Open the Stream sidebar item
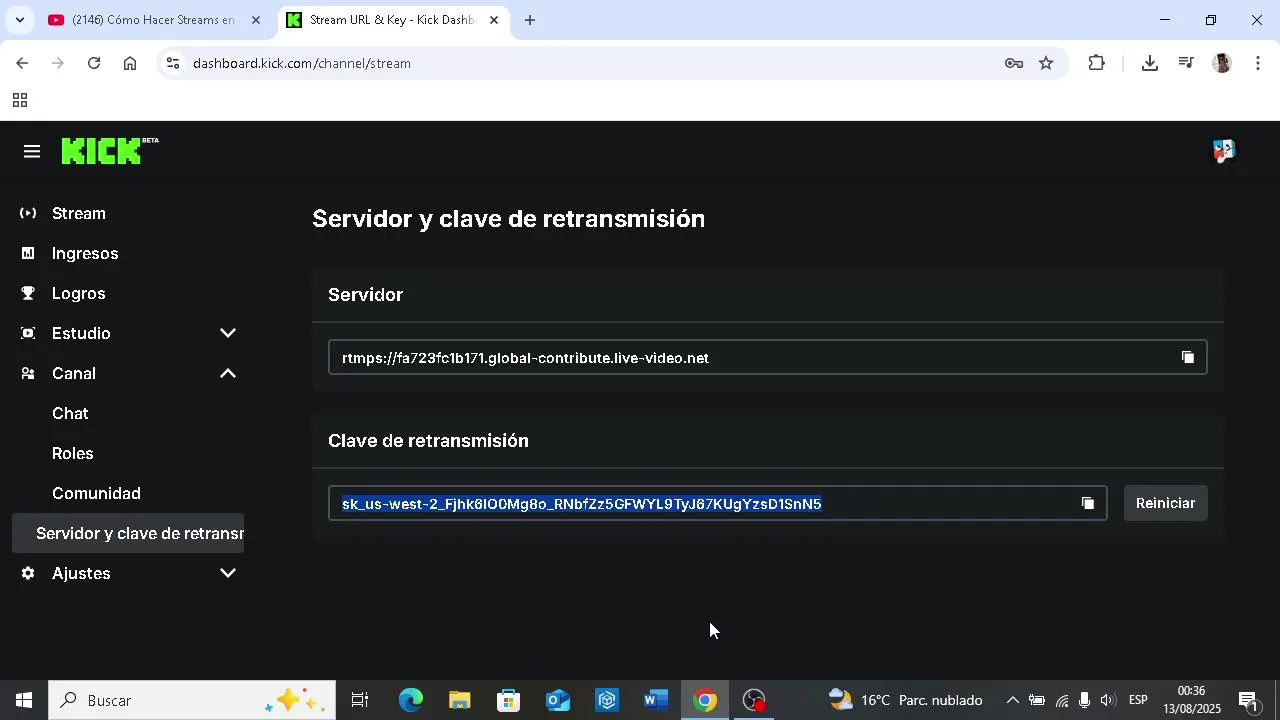This screenshot has height=720, width=1280. (x=128, y=213)
